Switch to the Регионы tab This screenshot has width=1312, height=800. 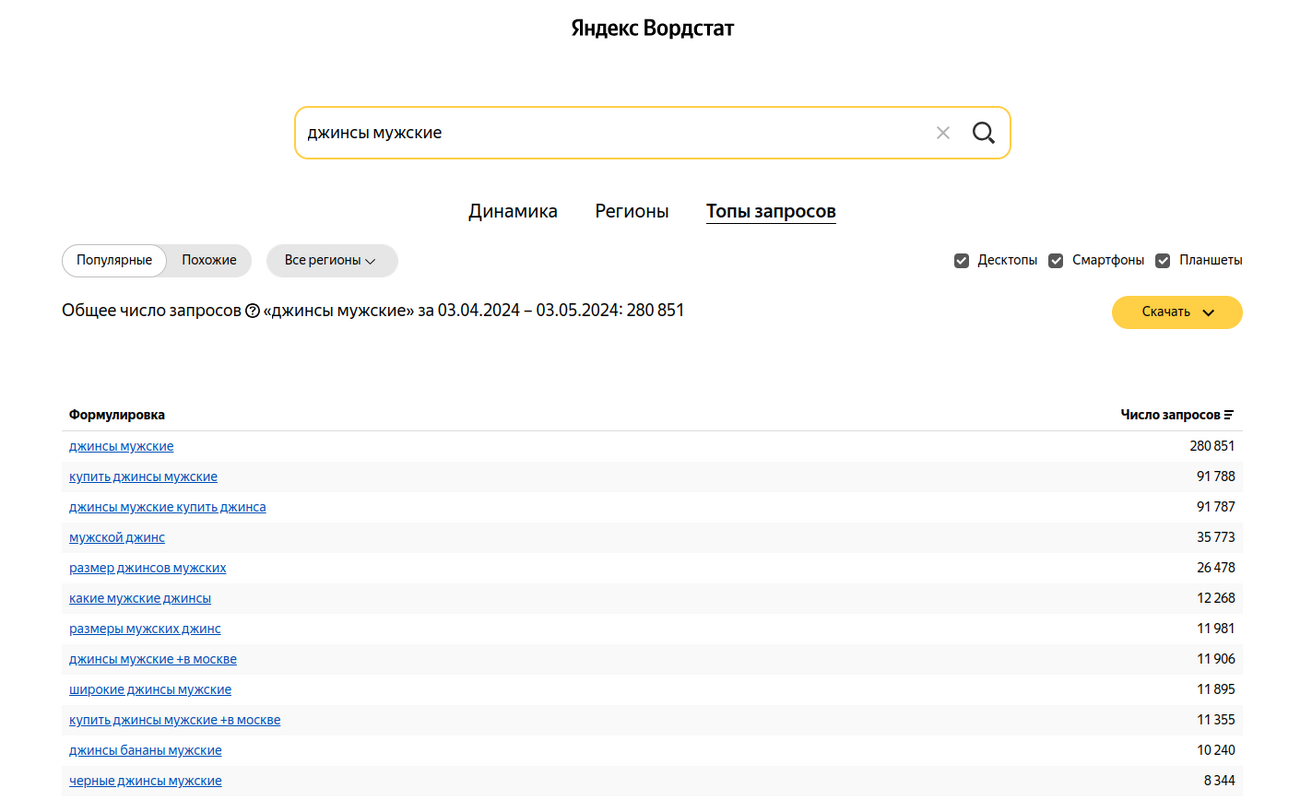point(632,211)
